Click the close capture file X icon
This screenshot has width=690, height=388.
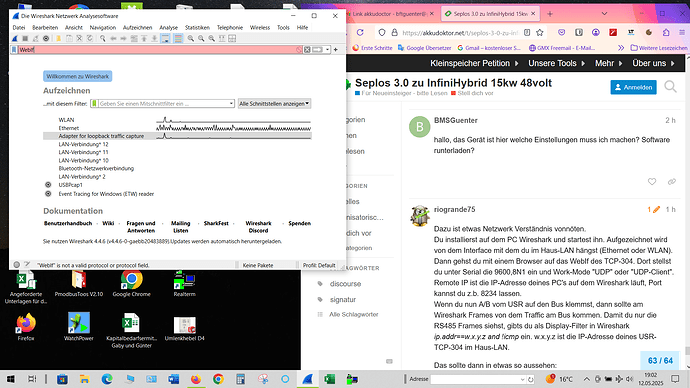click(x=79, y=39)
